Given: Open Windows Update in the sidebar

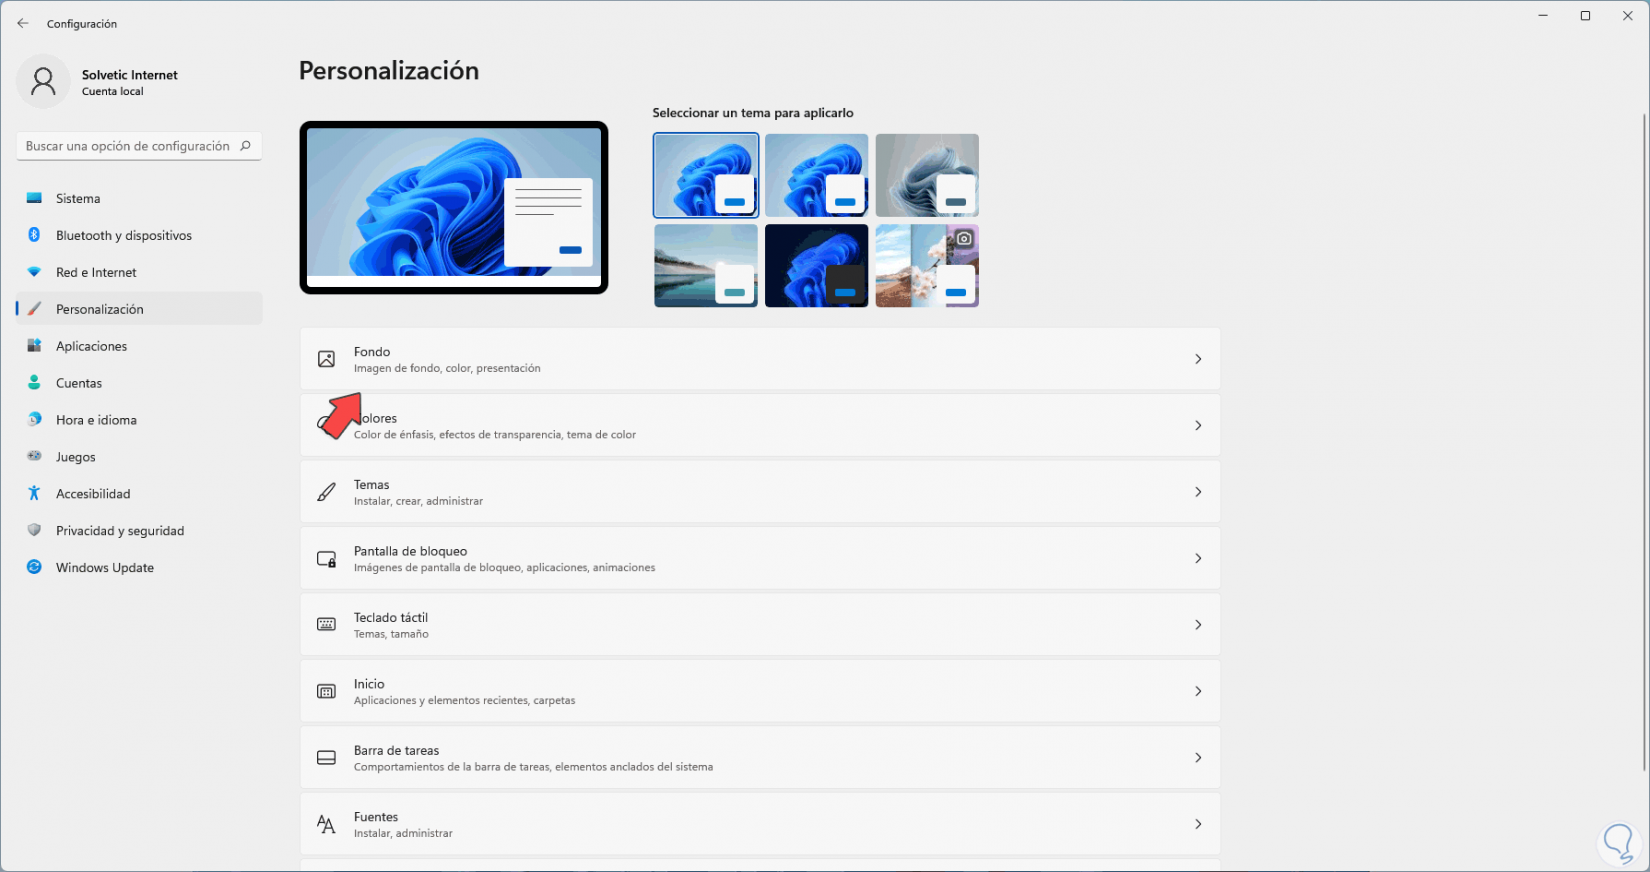Looking at the screenshot, I should tap(139, 567).
